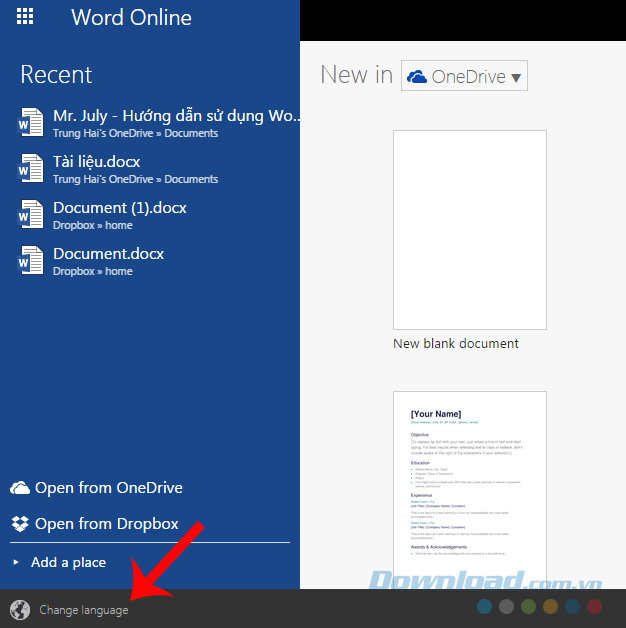The width and height of the screenshot is (626, 628).
Task: Select the résumé template thumbnail
Action: click(x=470, y=490)
